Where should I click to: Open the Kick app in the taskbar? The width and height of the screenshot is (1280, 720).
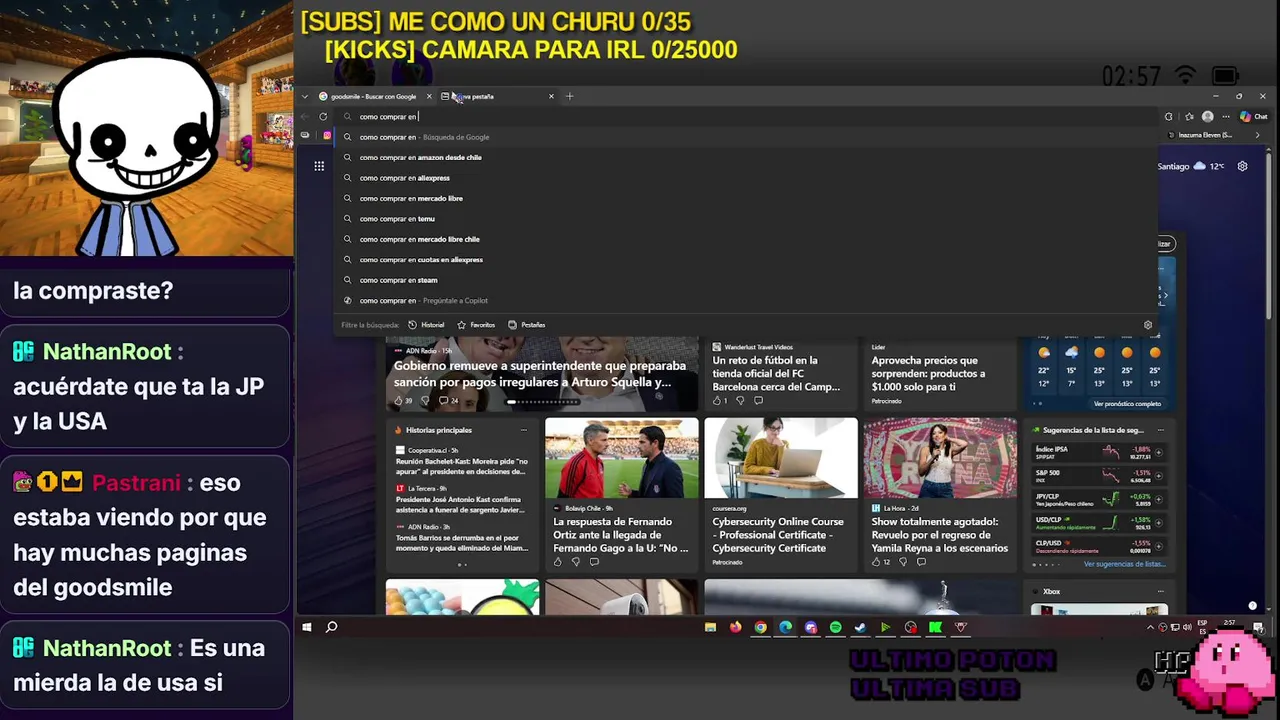pyautogui.click(x=935, y=627)
